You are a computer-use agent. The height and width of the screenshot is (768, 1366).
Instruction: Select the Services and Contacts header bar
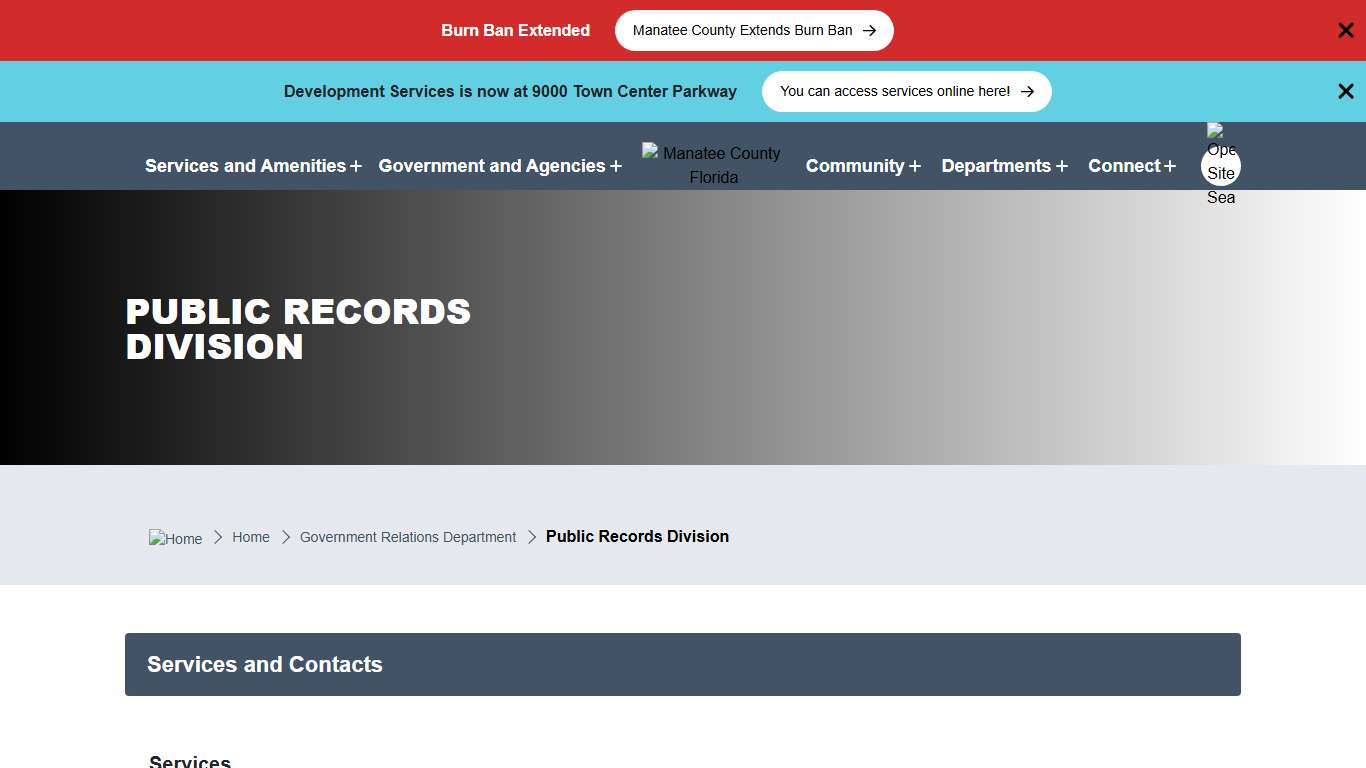pyautogui.click(x=683, y=664)
